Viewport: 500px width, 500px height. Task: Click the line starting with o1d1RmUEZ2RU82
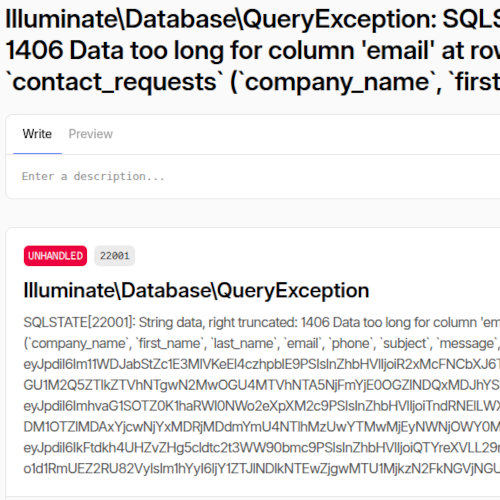[x=262, y=469]
